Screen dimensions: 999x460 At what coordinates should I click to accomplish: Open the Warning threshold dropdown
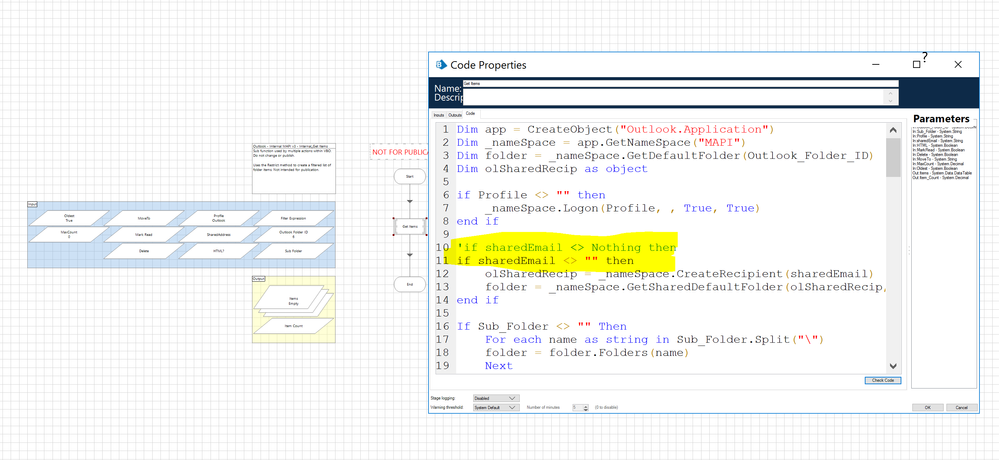point(497,408)
